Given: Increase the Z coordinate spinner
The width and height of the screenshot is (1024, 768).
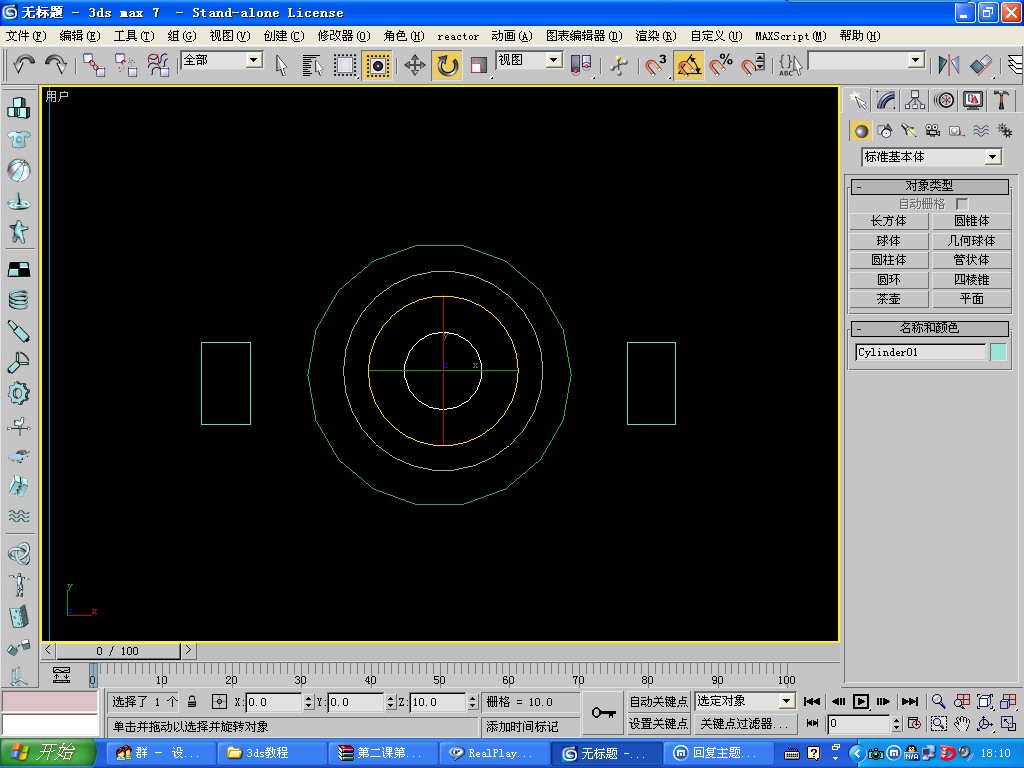Looking at the screenshot, I should click(473, 697).
